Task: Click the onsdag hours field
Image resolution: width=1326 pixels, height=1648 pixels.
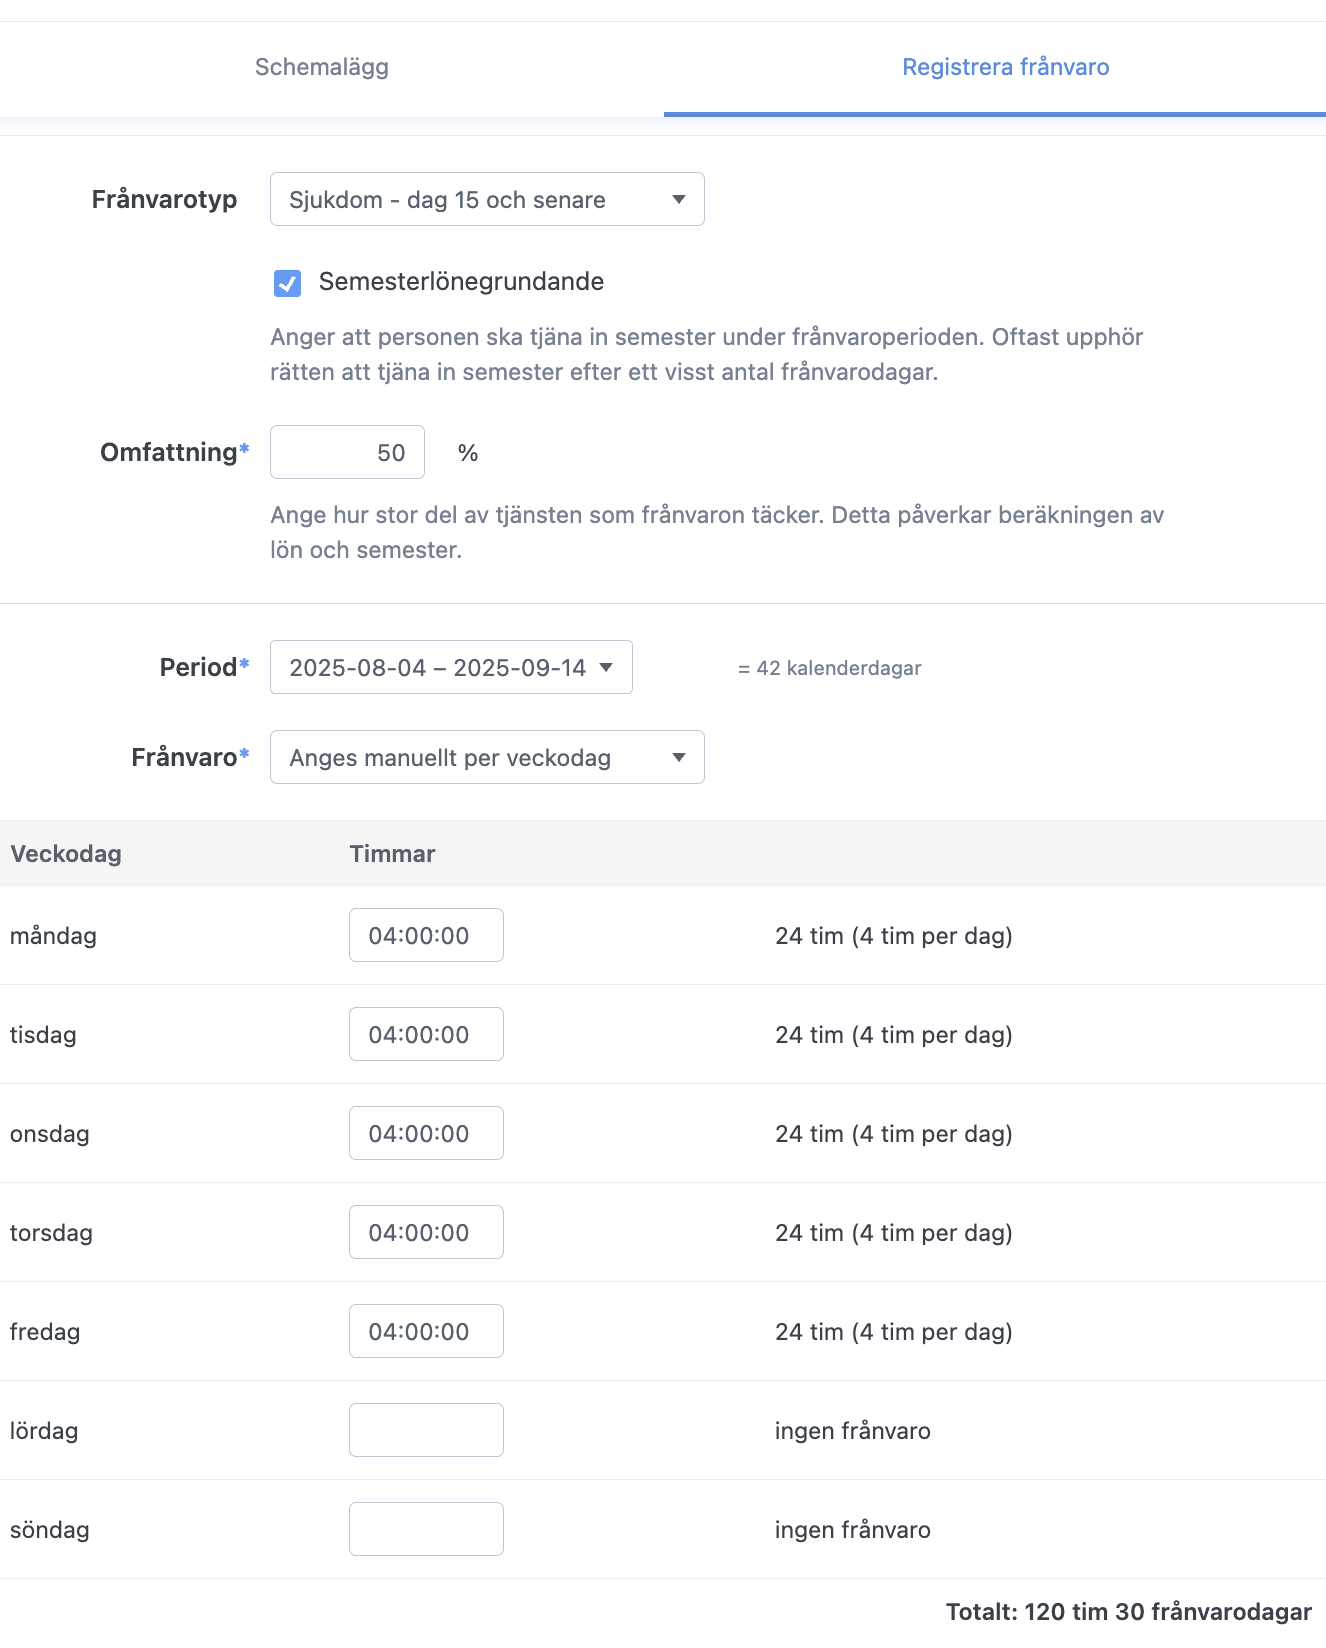Action: click(426, 1133)
